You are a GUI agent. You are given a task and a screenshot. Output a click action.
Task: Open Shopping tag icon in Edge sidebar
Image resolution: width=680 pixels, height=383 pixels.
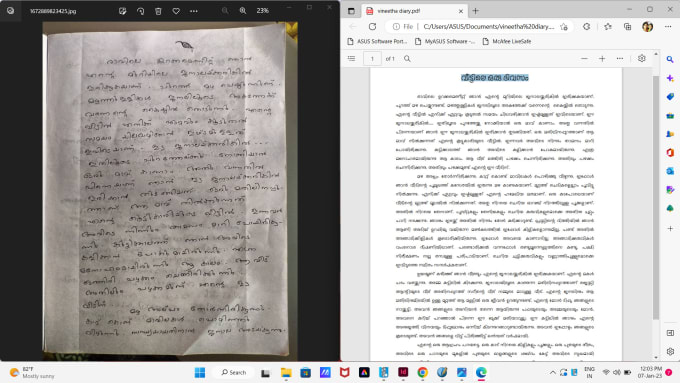[670, 97]
